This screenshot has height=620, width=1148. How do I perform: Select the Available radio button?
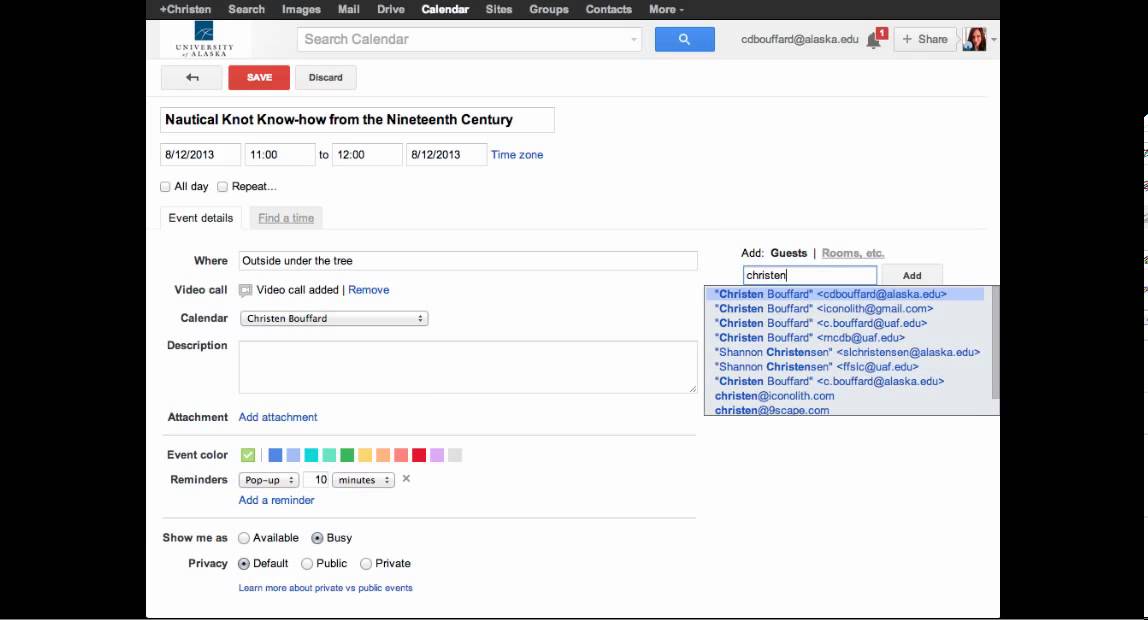pyautogui.click(x=244, y=538)
